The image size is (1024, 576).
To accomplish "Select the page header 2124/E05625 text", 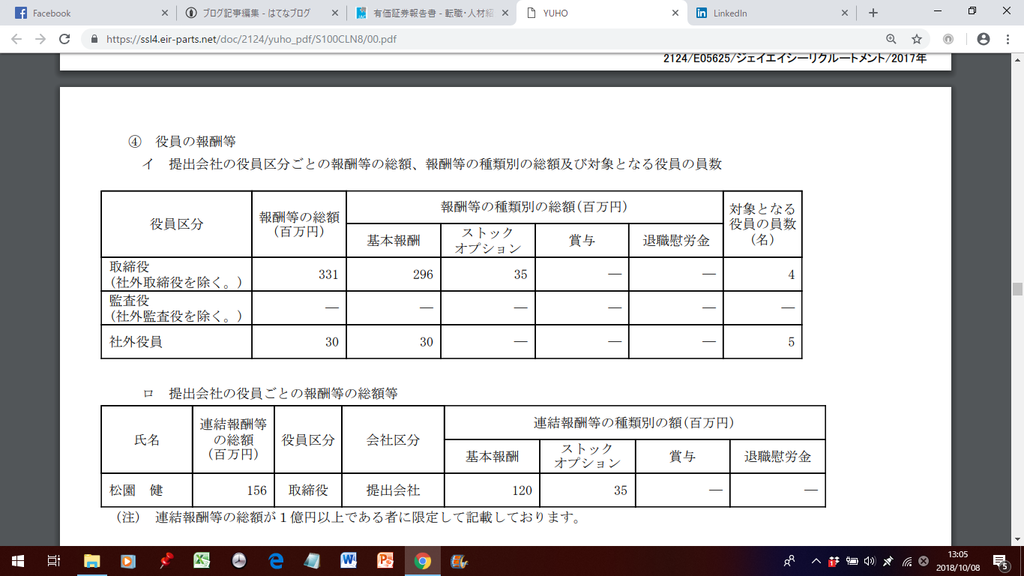I will (x=795, y=59).
